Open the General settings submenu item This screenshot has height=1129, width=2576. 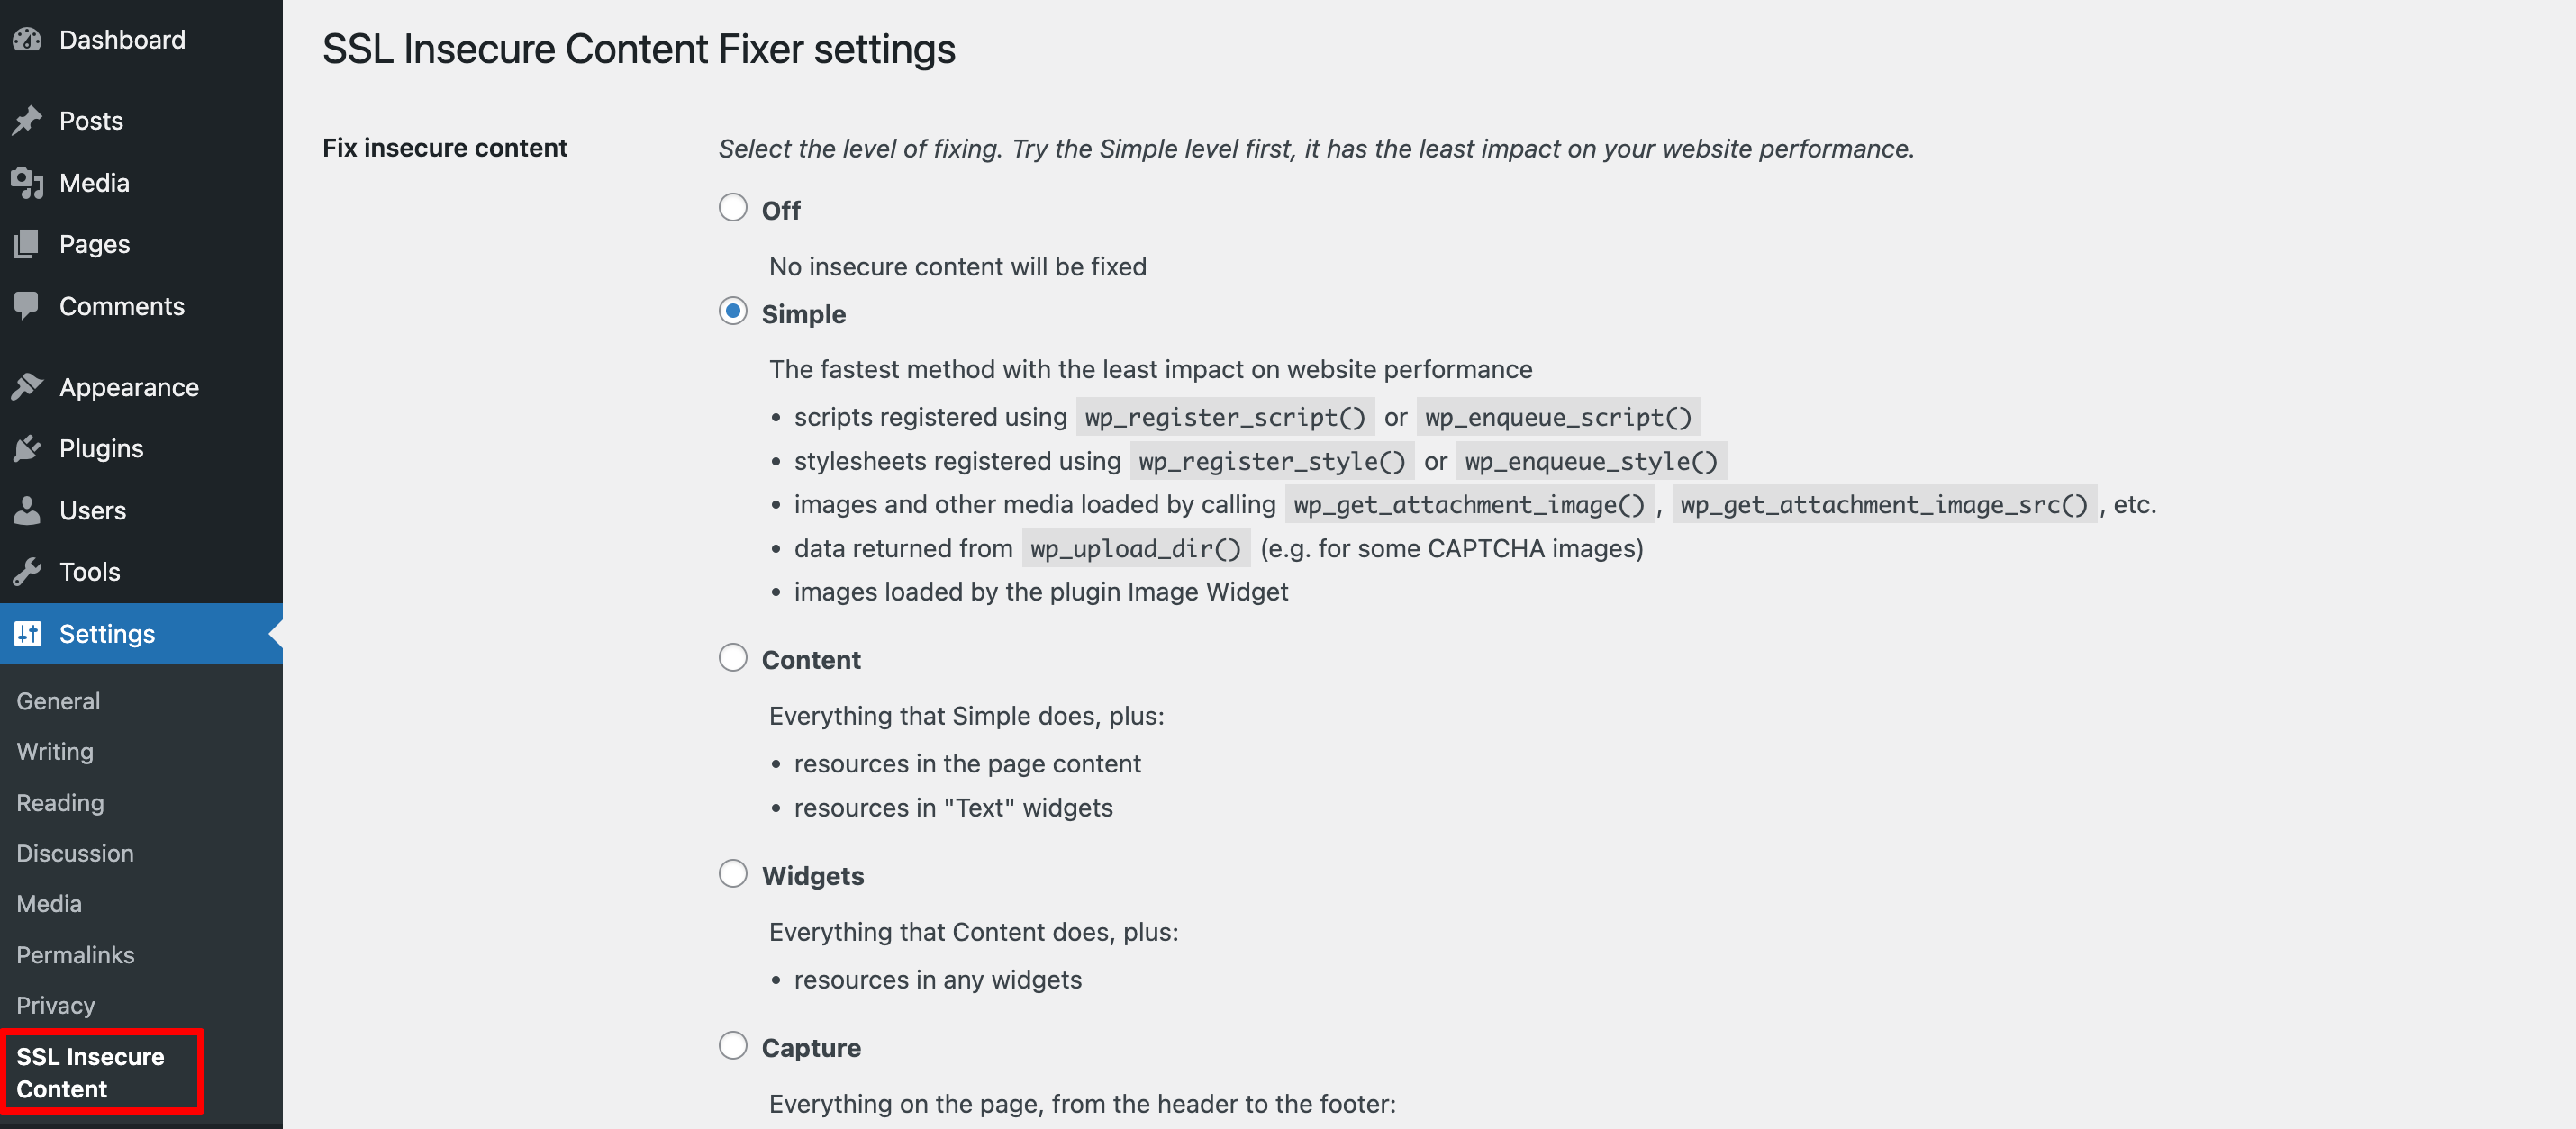(x=58, y=700)
